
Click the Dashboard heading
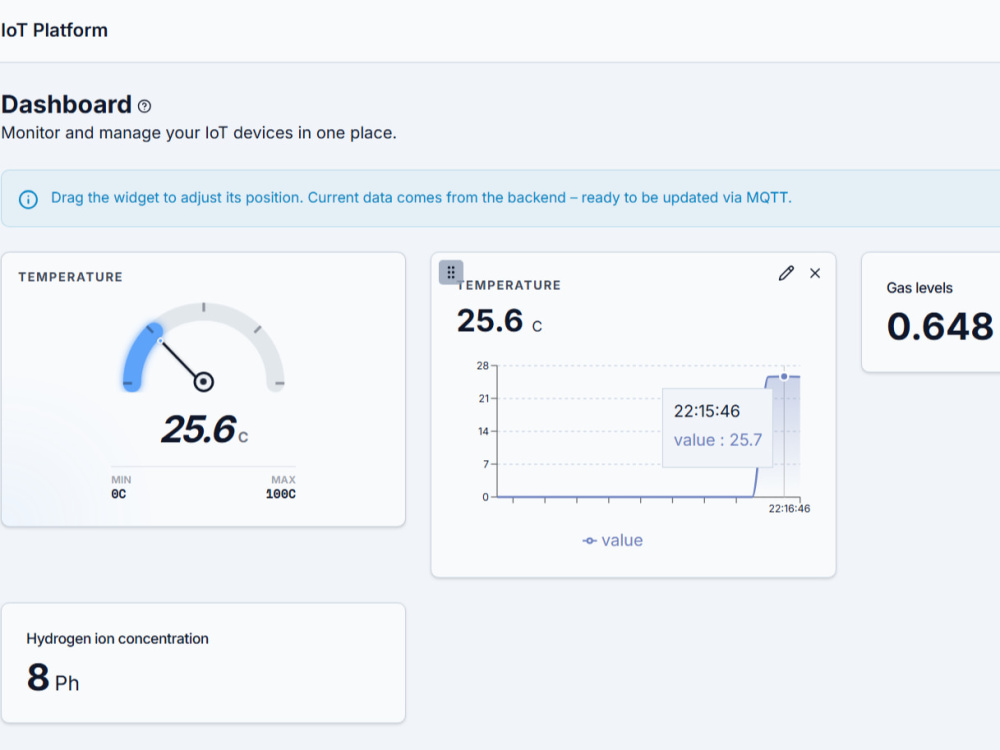coord(66,105)
